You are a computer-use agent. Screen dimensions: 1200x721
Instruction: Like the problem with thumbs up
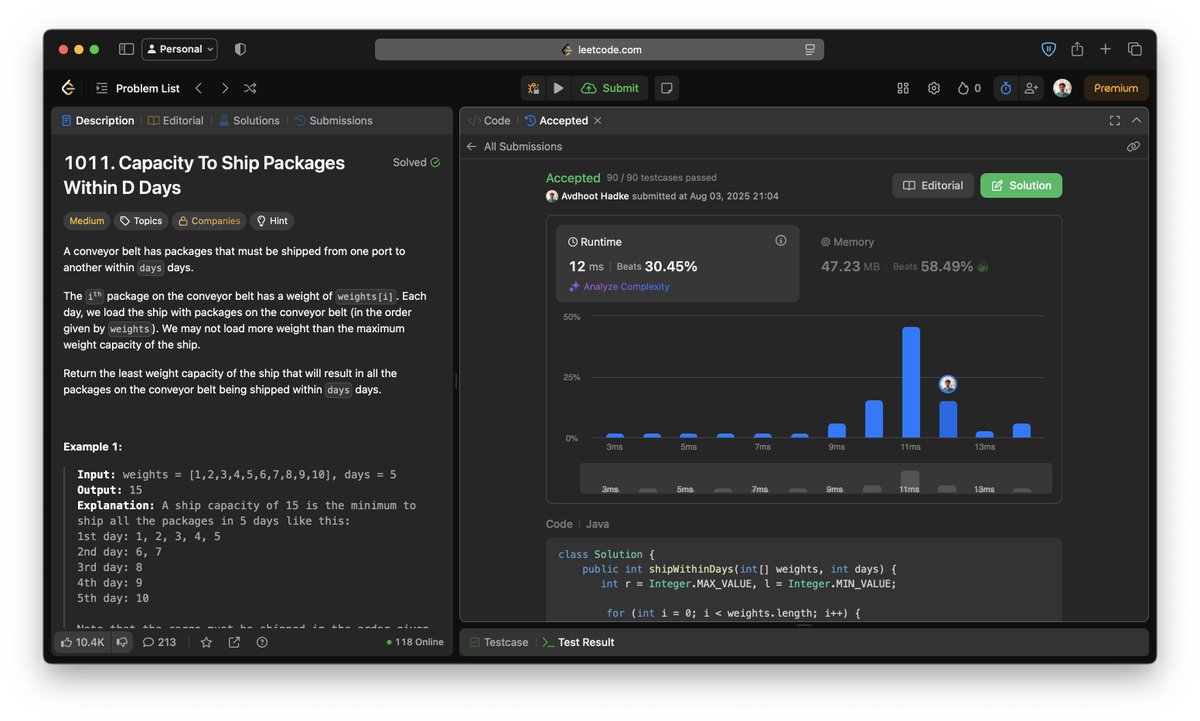click(x=82, y=642)
